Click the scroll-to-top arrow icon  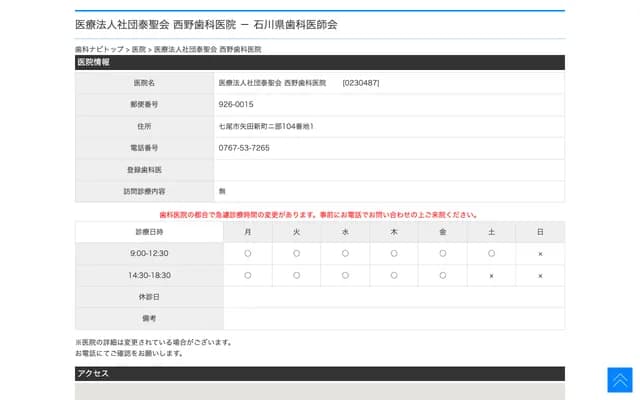click(x=619, y=380)
